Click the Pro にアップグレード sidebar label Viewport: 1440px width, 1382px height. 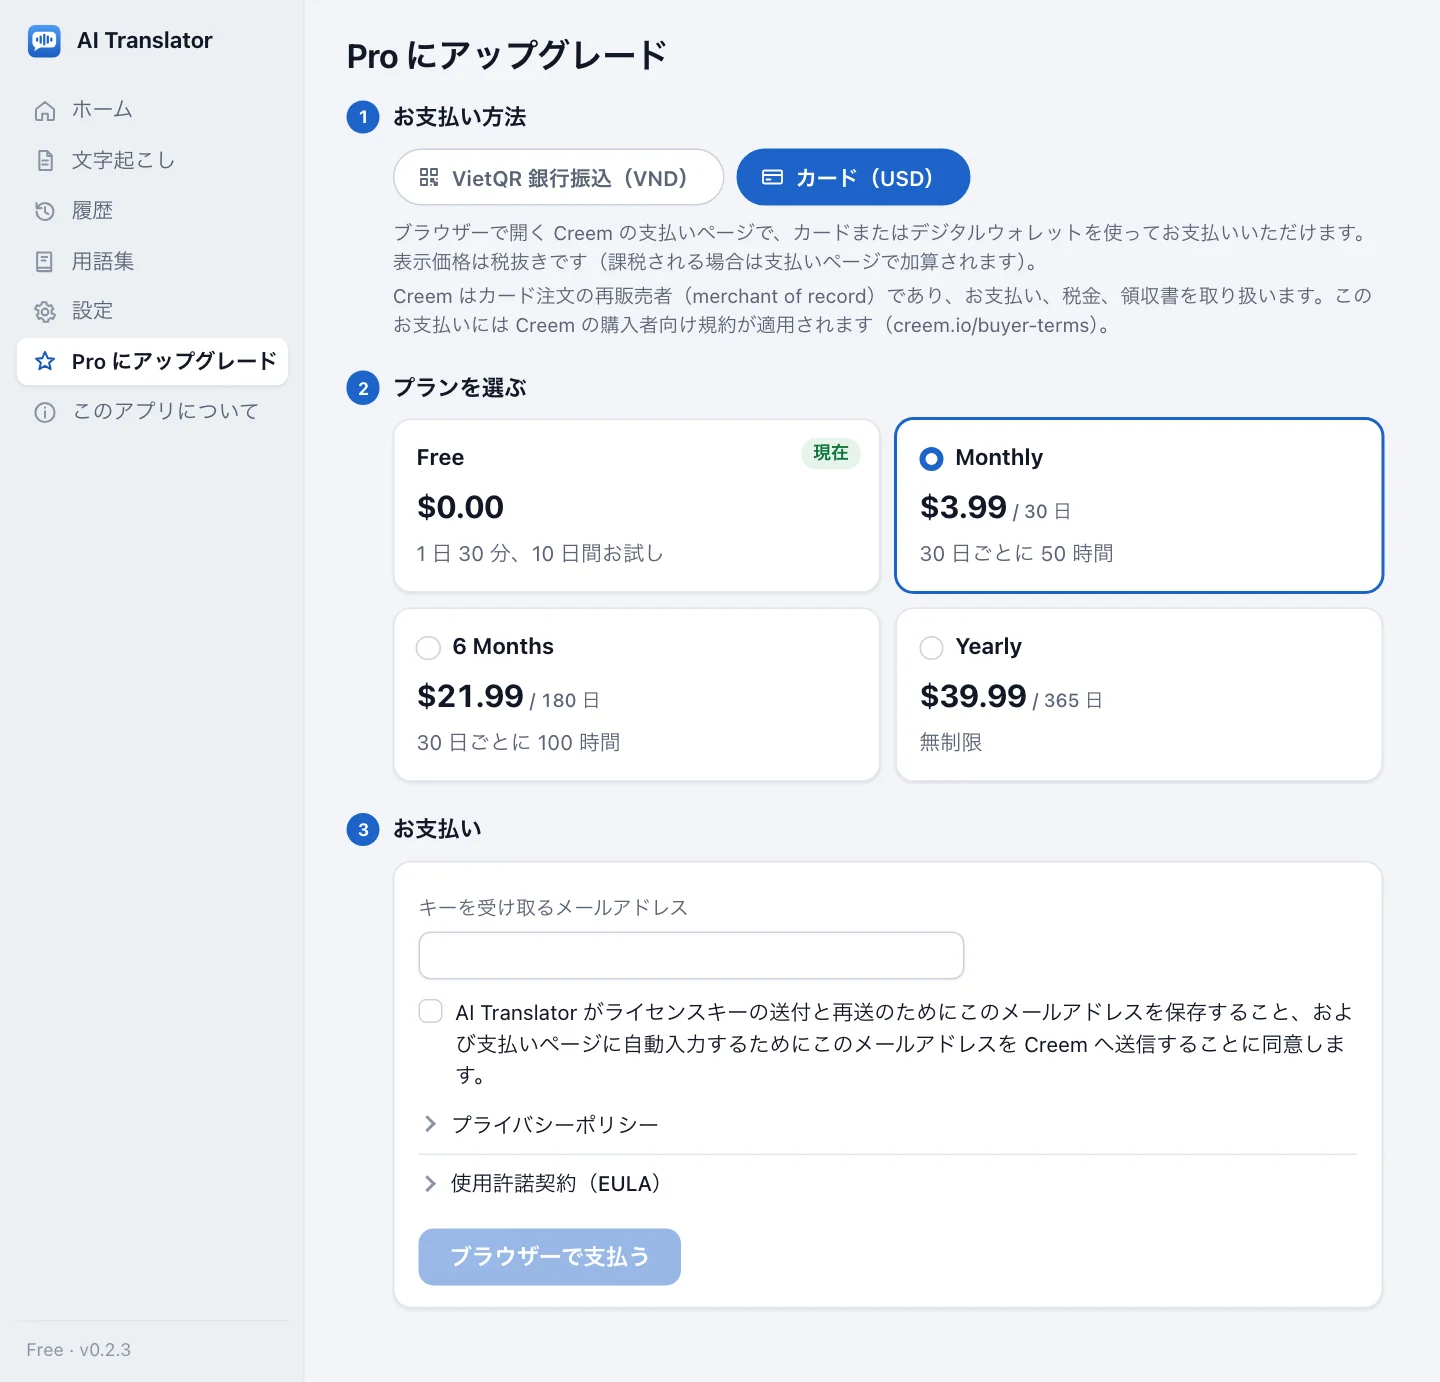pyautogui.click(x=174, y=361)
